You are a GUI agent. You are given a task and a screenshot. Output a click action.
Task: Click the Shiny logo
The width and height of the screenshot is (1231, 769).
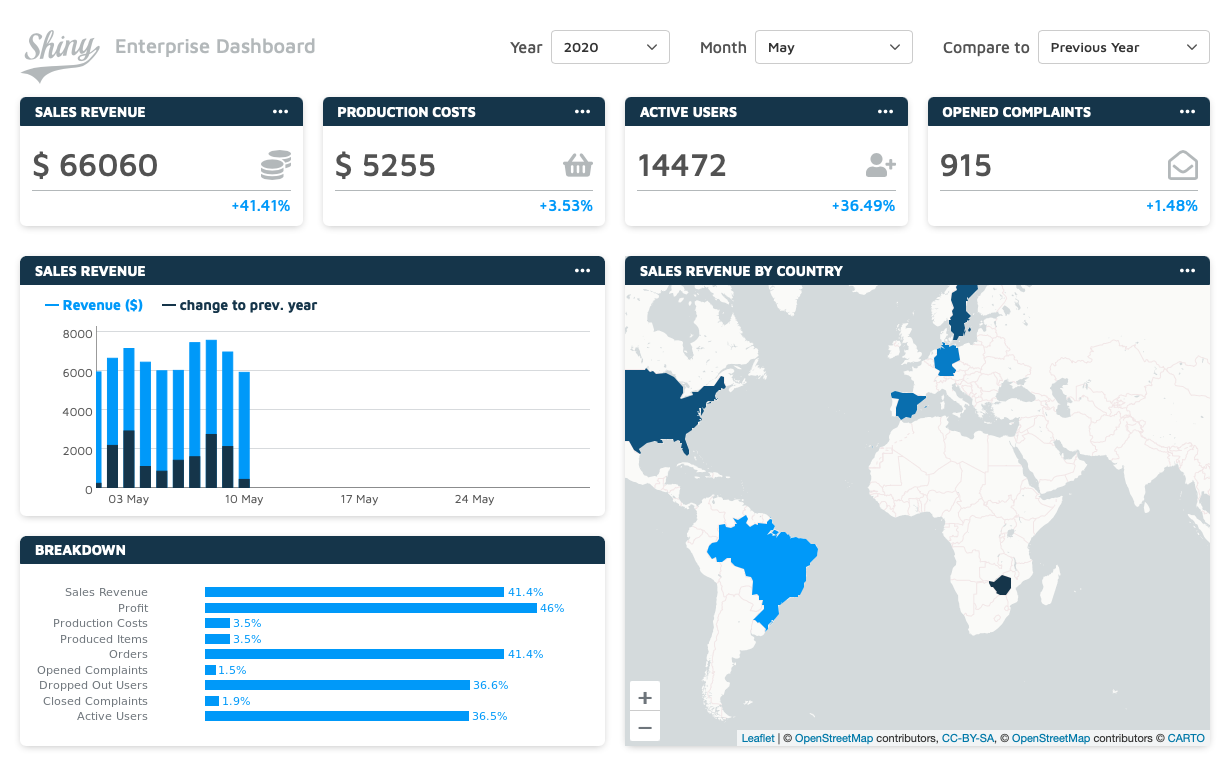61,55
